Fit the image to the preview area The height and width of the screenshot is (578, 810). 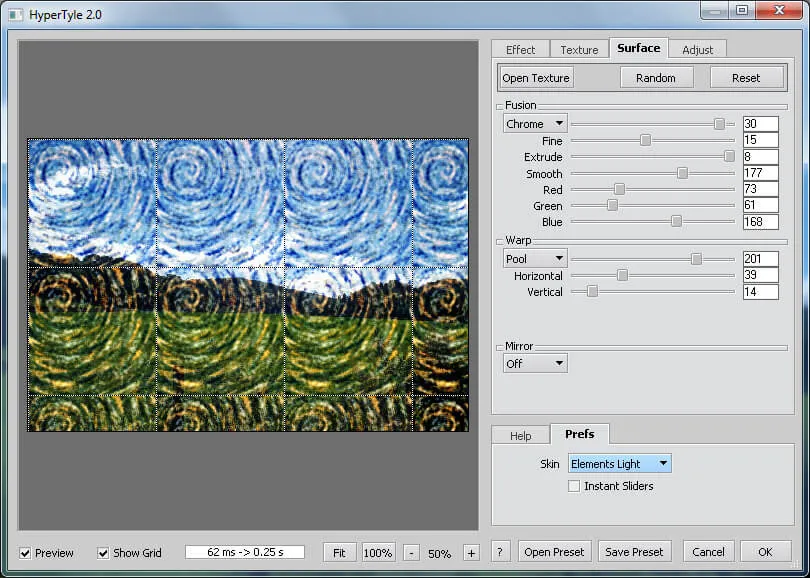(339, 551)
